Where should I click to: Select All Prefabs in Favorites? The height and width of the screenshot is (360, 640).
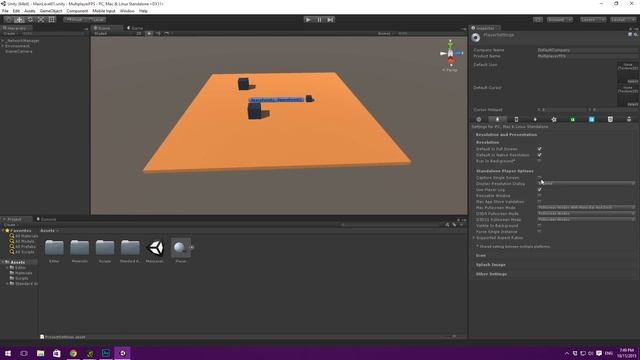(x=23, y=247)
